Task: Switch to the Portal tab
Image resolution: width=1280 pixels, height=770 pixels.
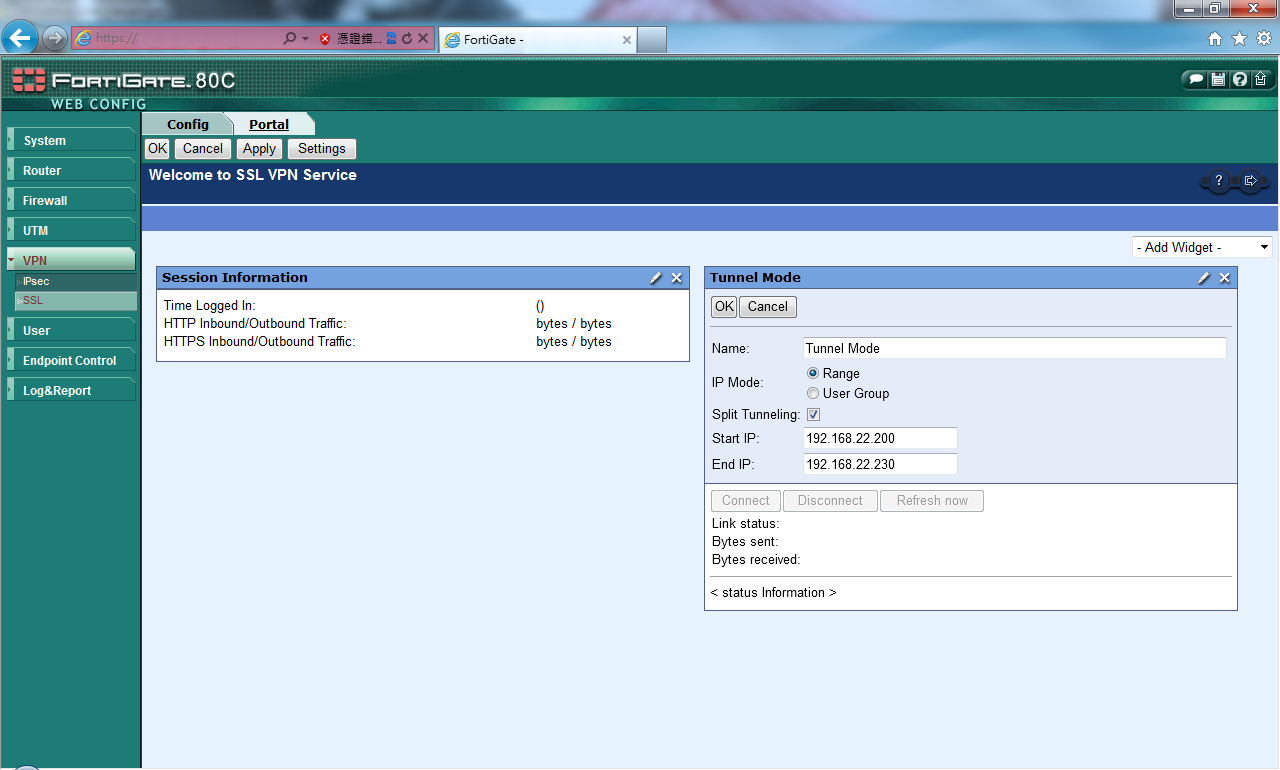Action: pos(269,124)
